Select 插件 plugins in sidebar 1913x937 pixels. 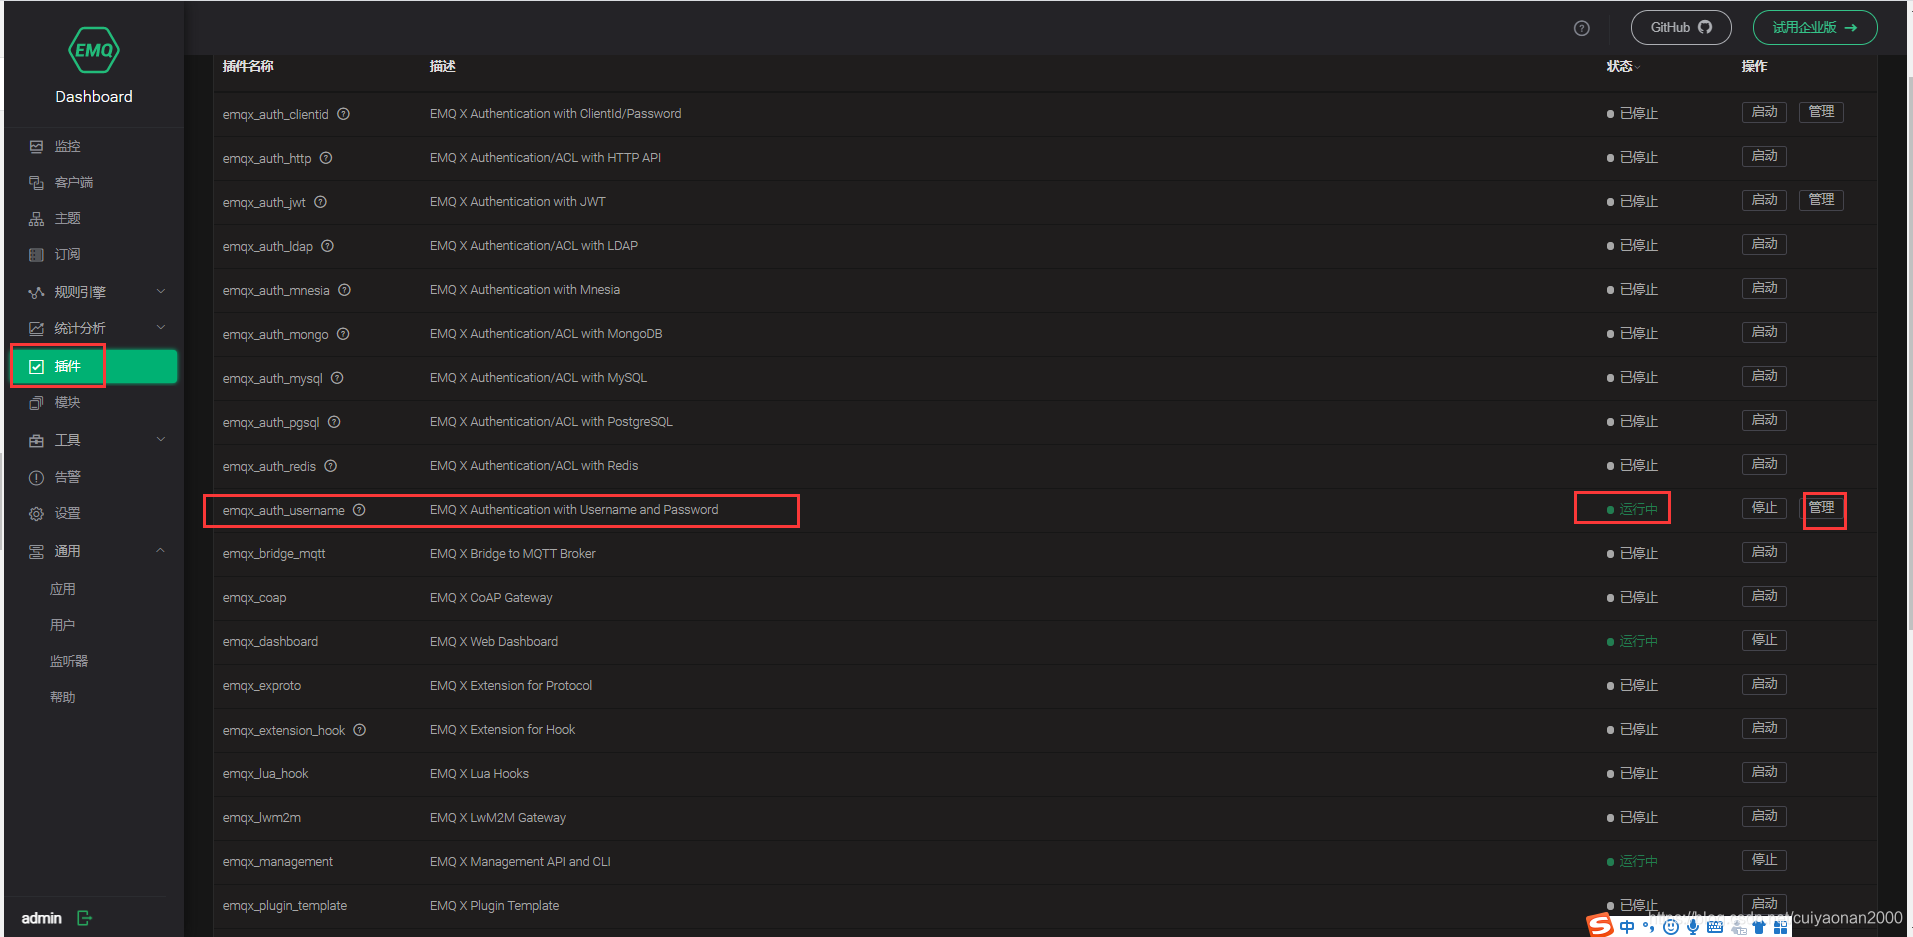[x=94, y=366]
